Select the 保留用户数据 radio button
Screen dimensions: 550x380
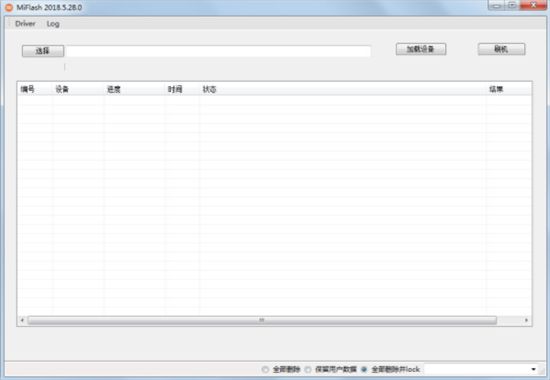point(308,369)
